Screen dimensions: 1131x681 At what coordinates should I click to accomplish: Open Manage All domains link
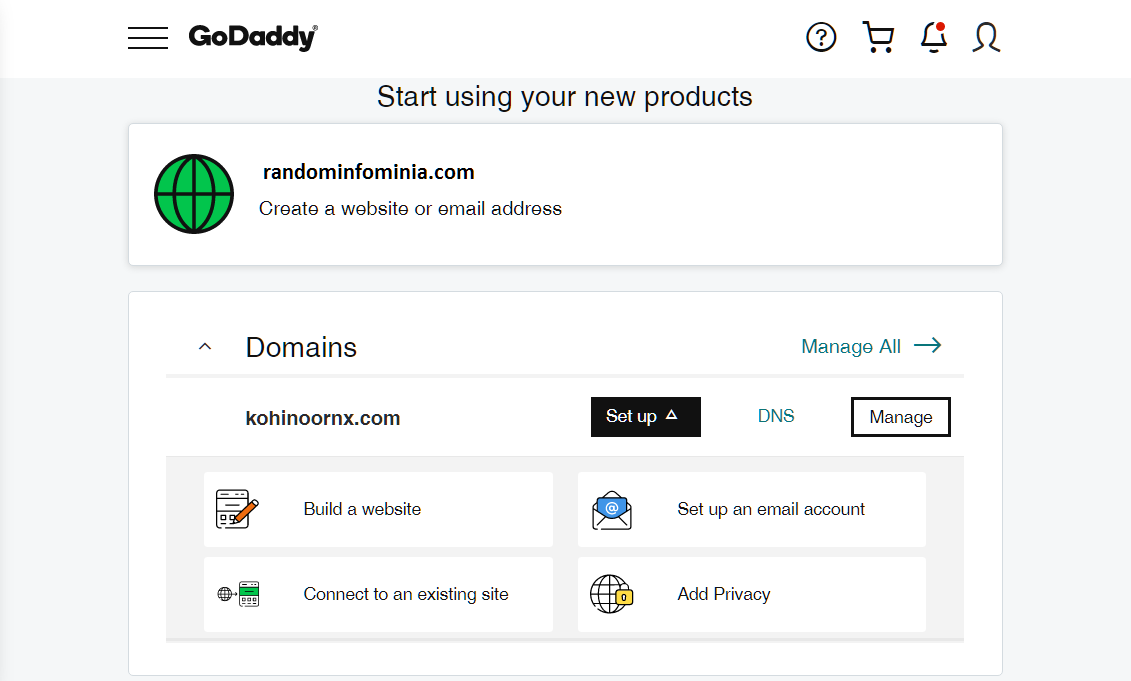pos(851,347)
